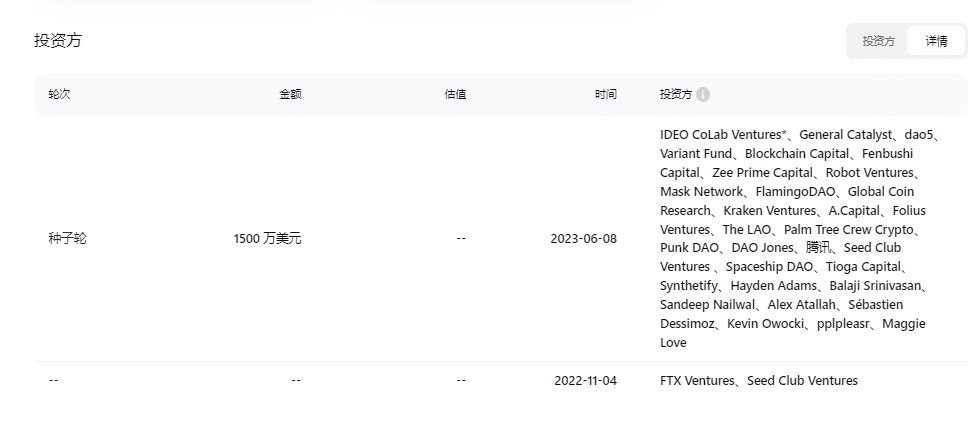978x432 pixels.
Task: Click the 估值 column header
Action: pos(455,95)
